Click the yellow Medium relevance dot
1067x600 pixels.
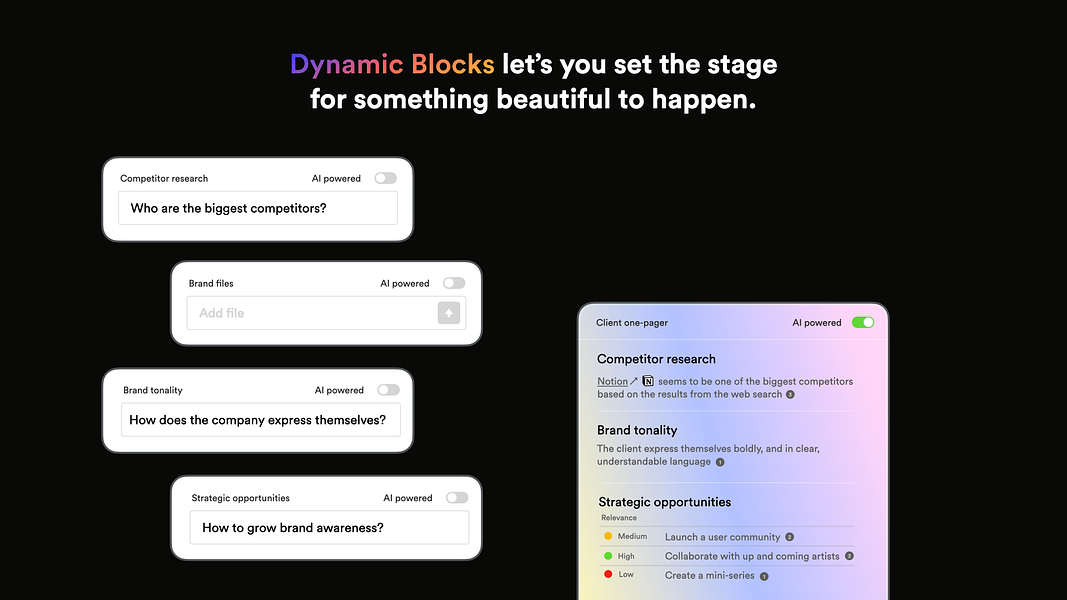coord(608,536)
